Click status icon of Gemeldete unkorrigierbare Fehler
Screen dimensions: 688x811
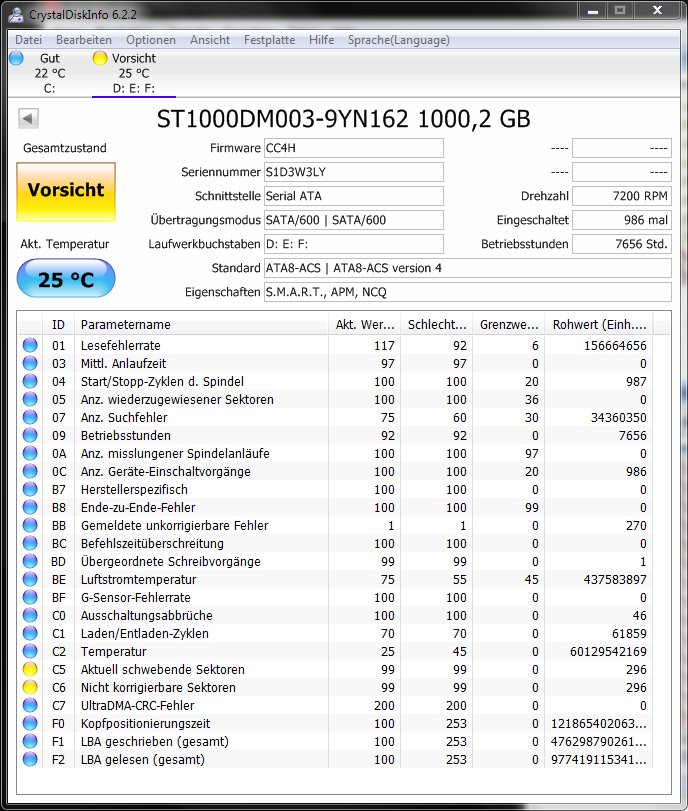pyautogui.click(x=30, y=525)
